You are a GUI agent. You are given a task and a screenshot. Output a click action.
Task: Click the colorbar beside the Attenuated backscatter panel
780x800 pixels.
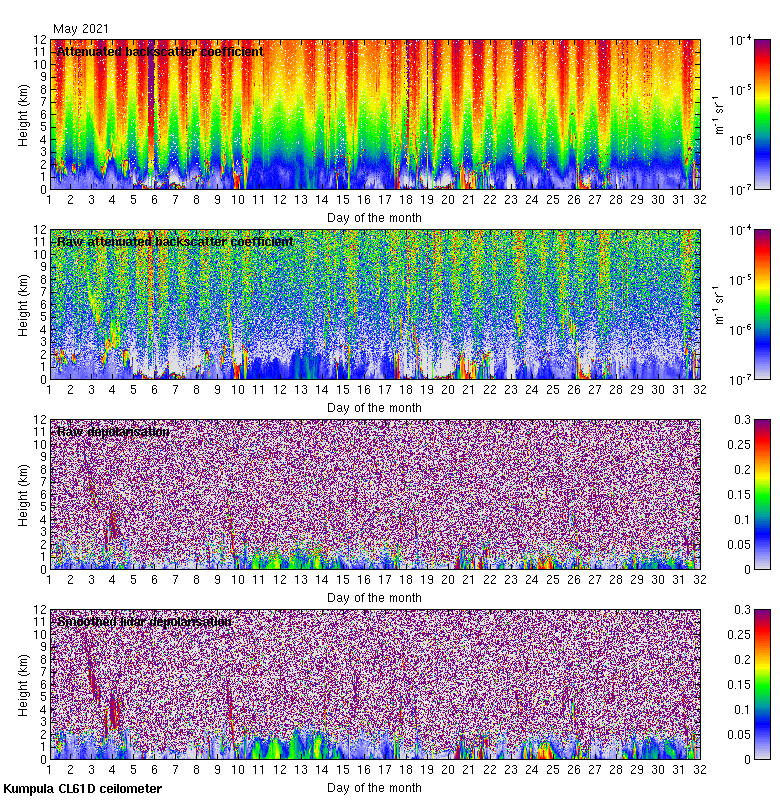click(x=762, y=114)
